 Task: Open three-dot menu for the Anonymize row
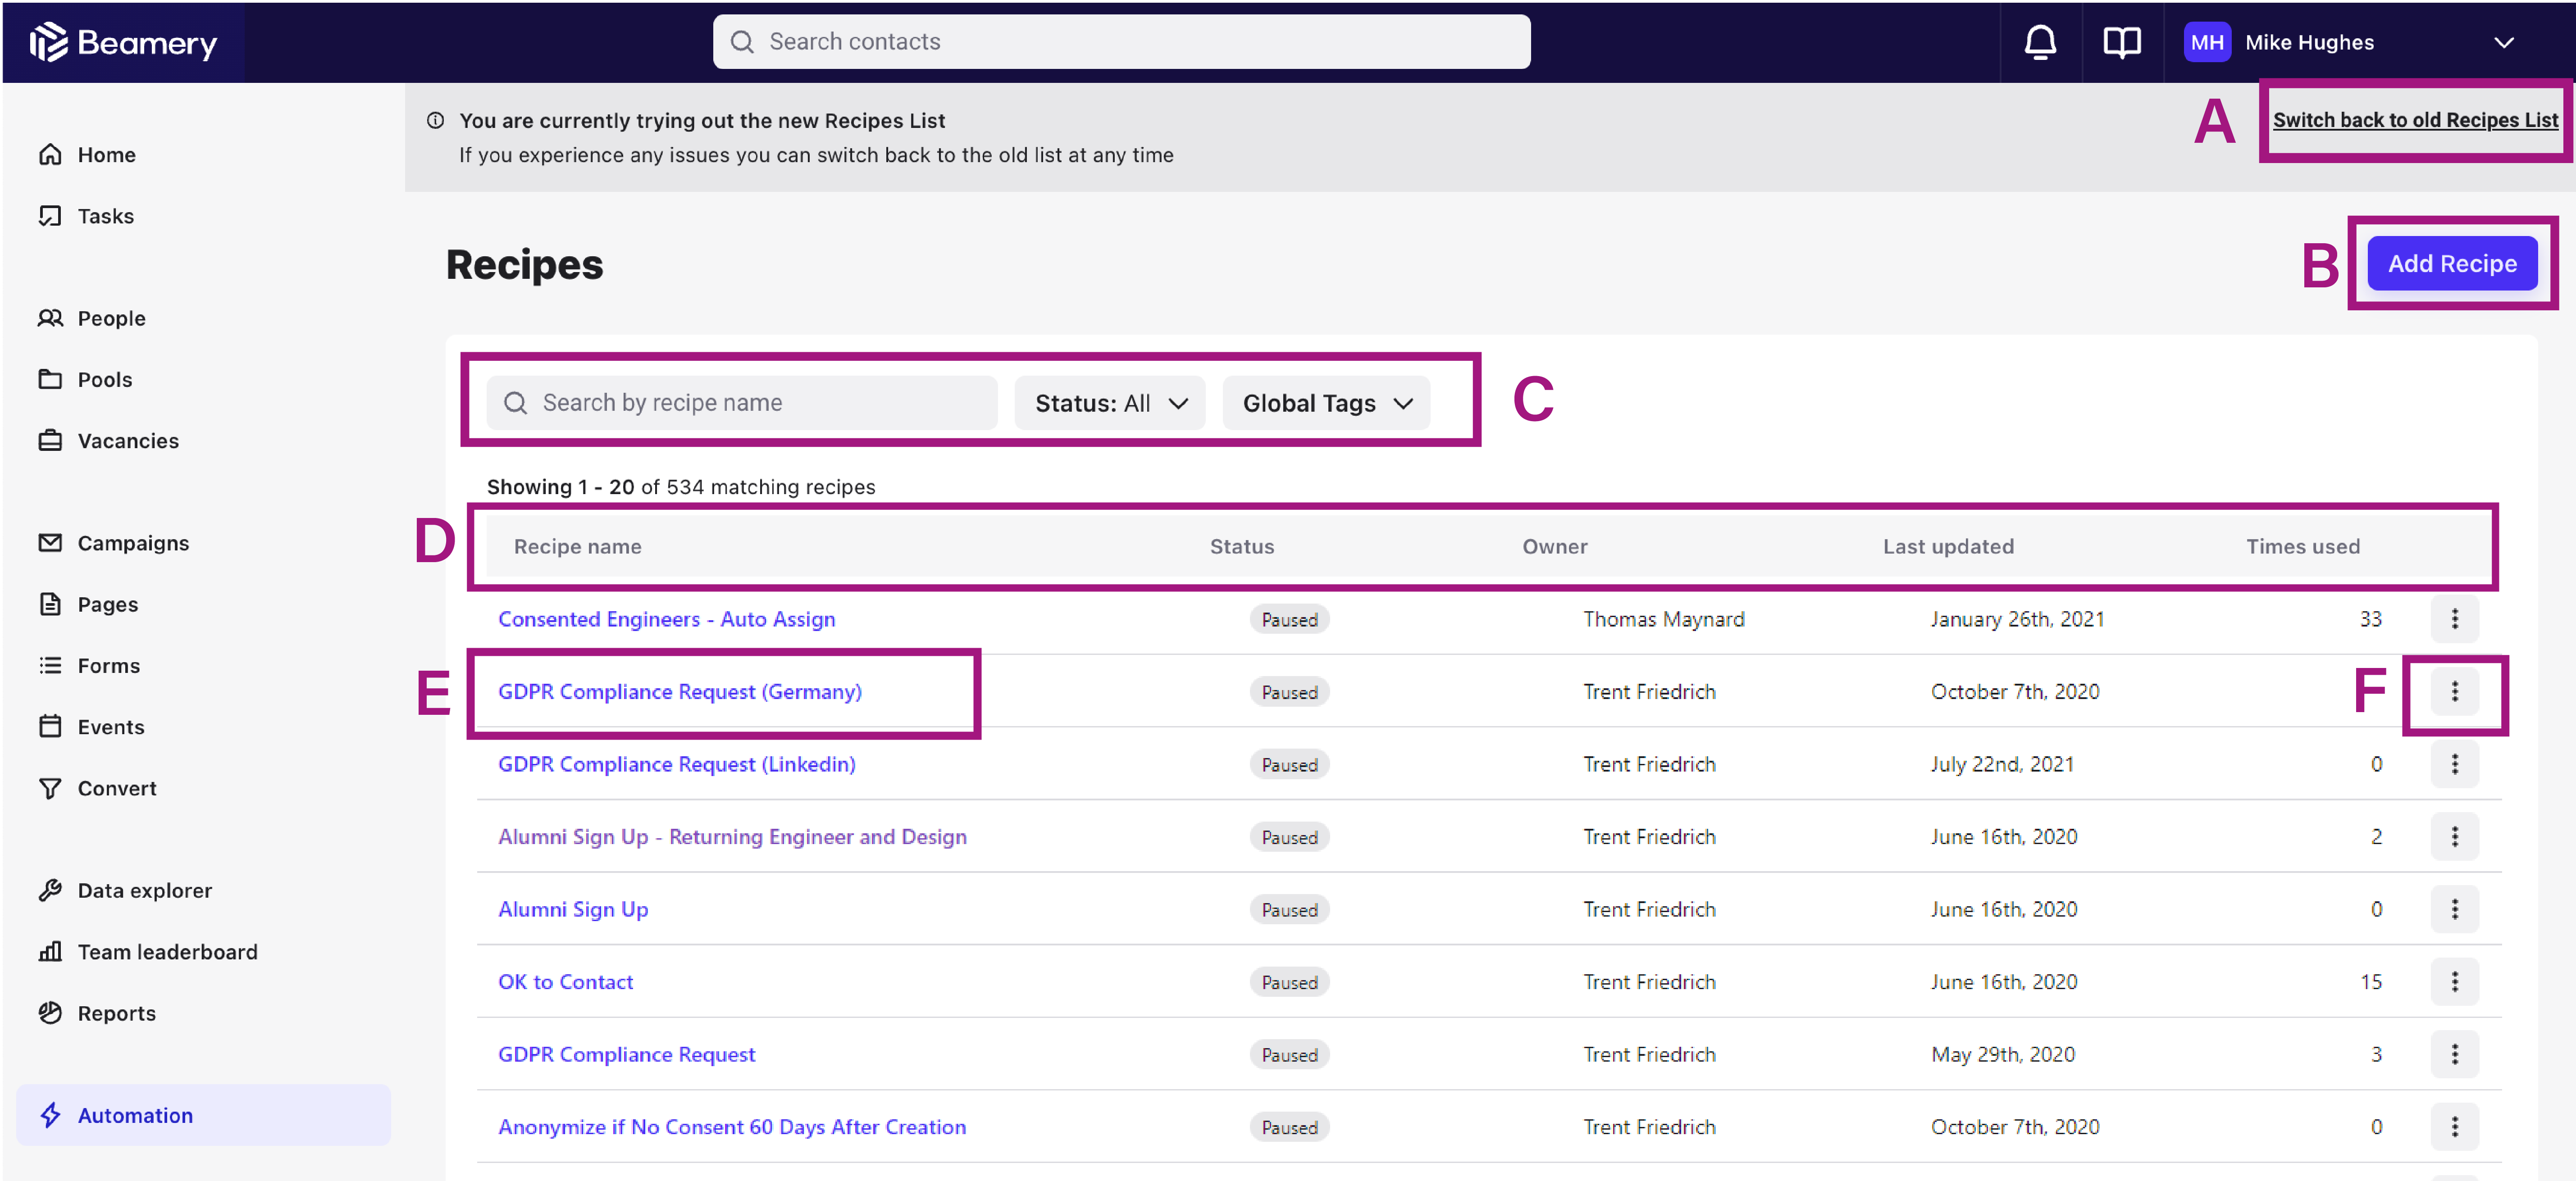point(2454,1126)
